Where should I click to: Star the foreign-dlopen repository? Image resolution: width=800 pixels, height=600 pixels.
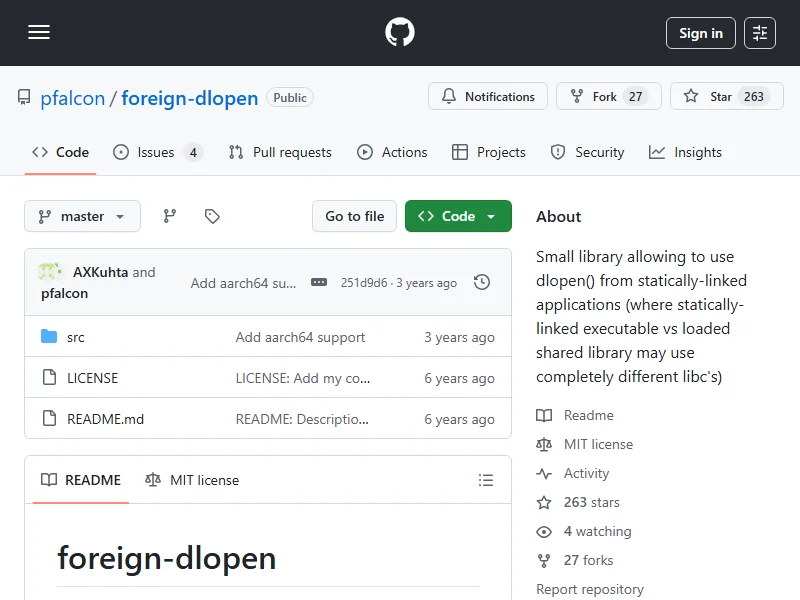tap(709, 97)
